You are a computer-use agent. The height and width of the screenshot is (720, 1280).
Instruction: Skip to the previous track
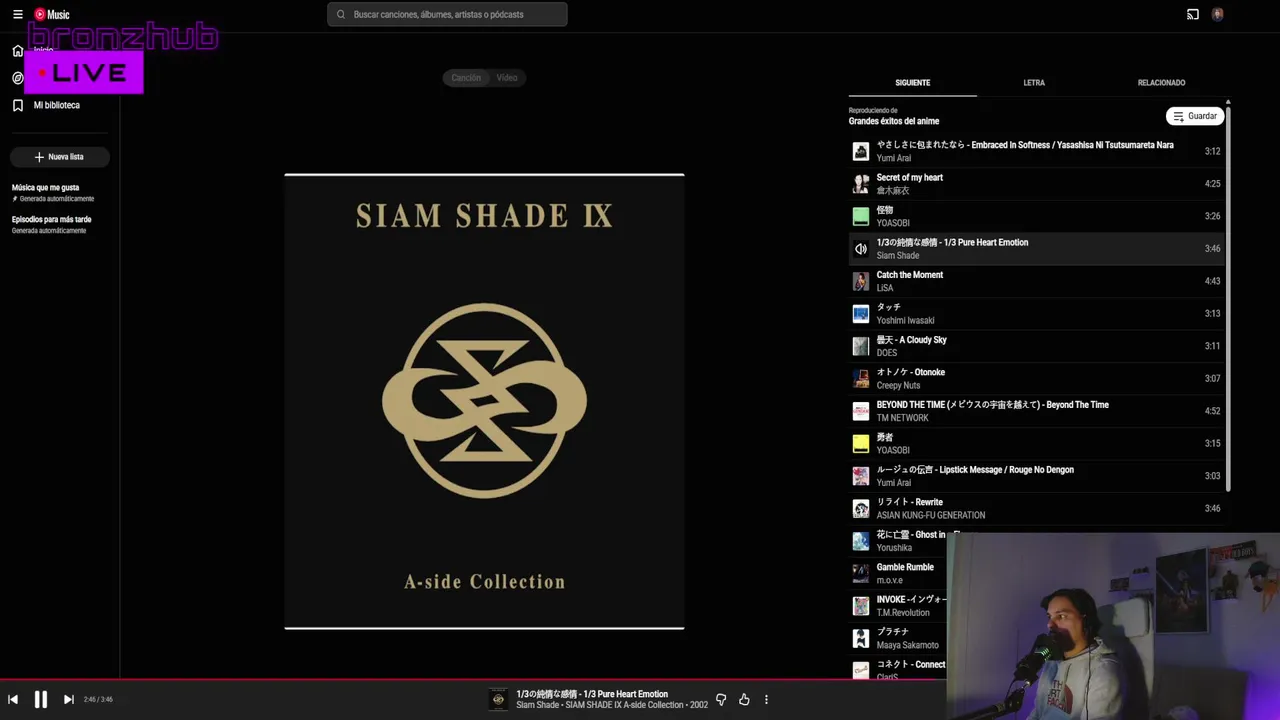13,700
